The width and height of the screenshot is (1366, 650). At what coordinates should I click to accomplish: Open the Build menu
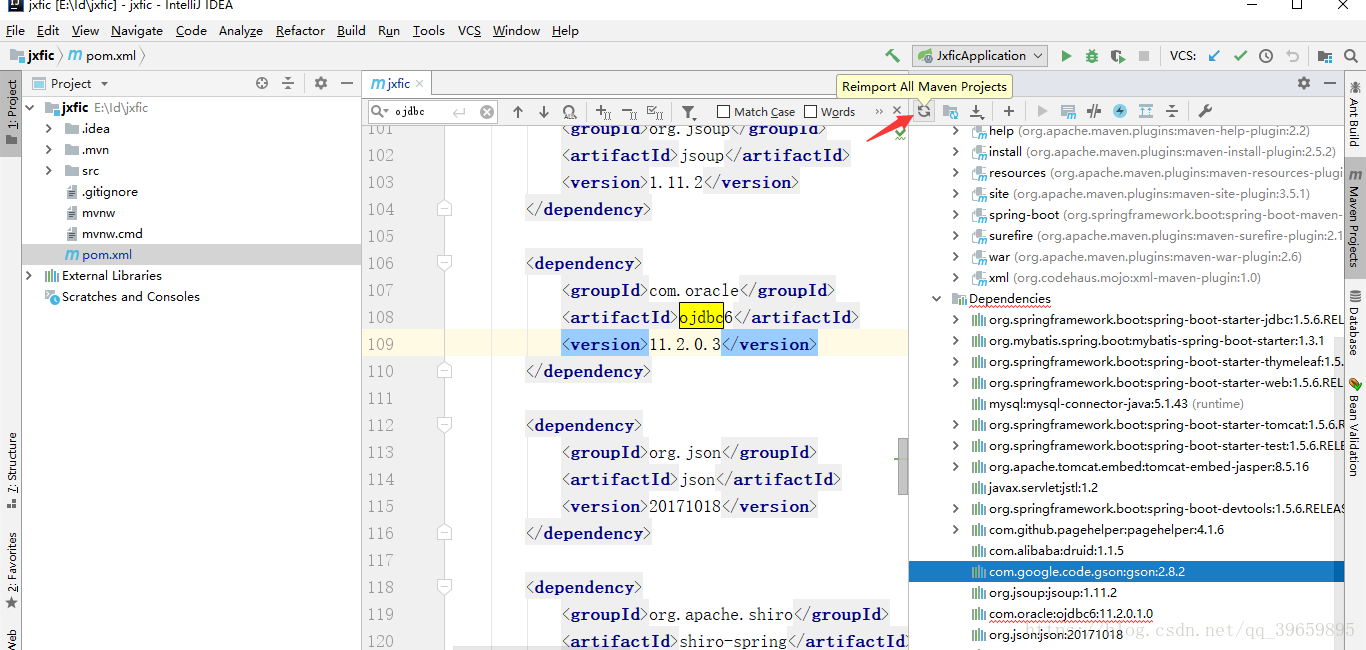351,30
